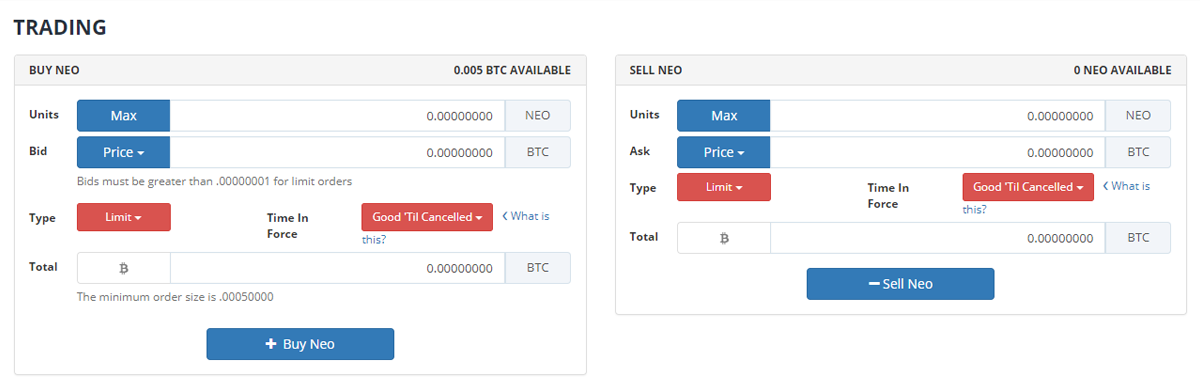This screenshot has width=1200, height=390.
Task: Click the Bitcoin symbol in Buy Total
Action: [124, 268]
